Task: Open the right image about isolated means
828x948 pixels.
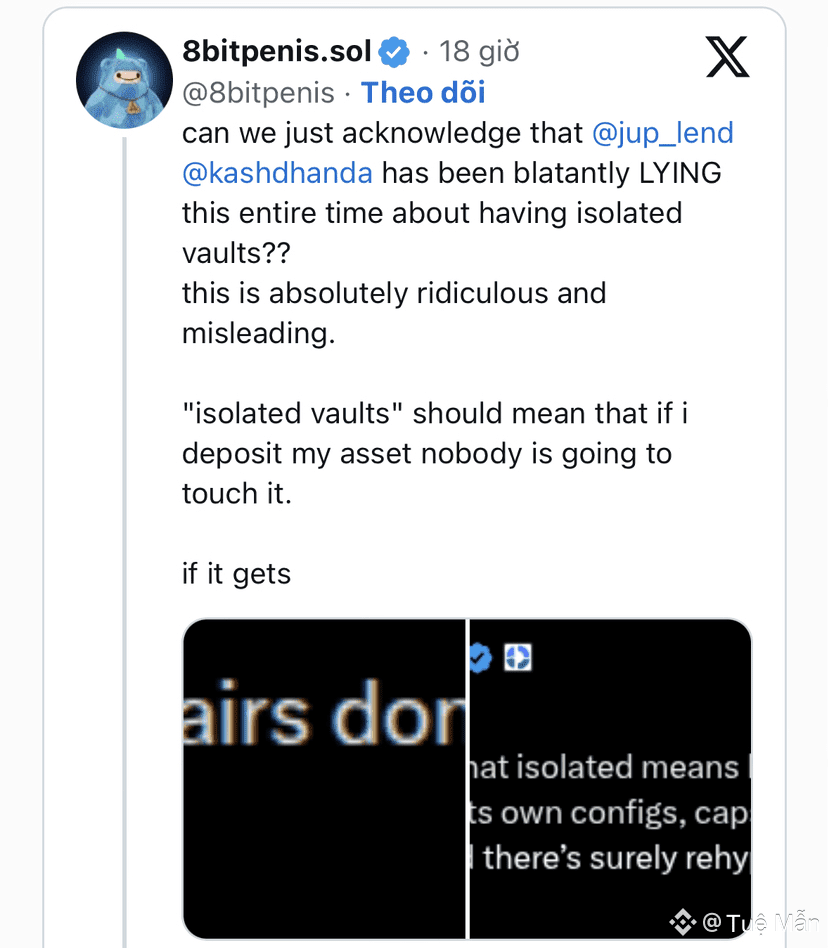Action: [x=610, y=778]
